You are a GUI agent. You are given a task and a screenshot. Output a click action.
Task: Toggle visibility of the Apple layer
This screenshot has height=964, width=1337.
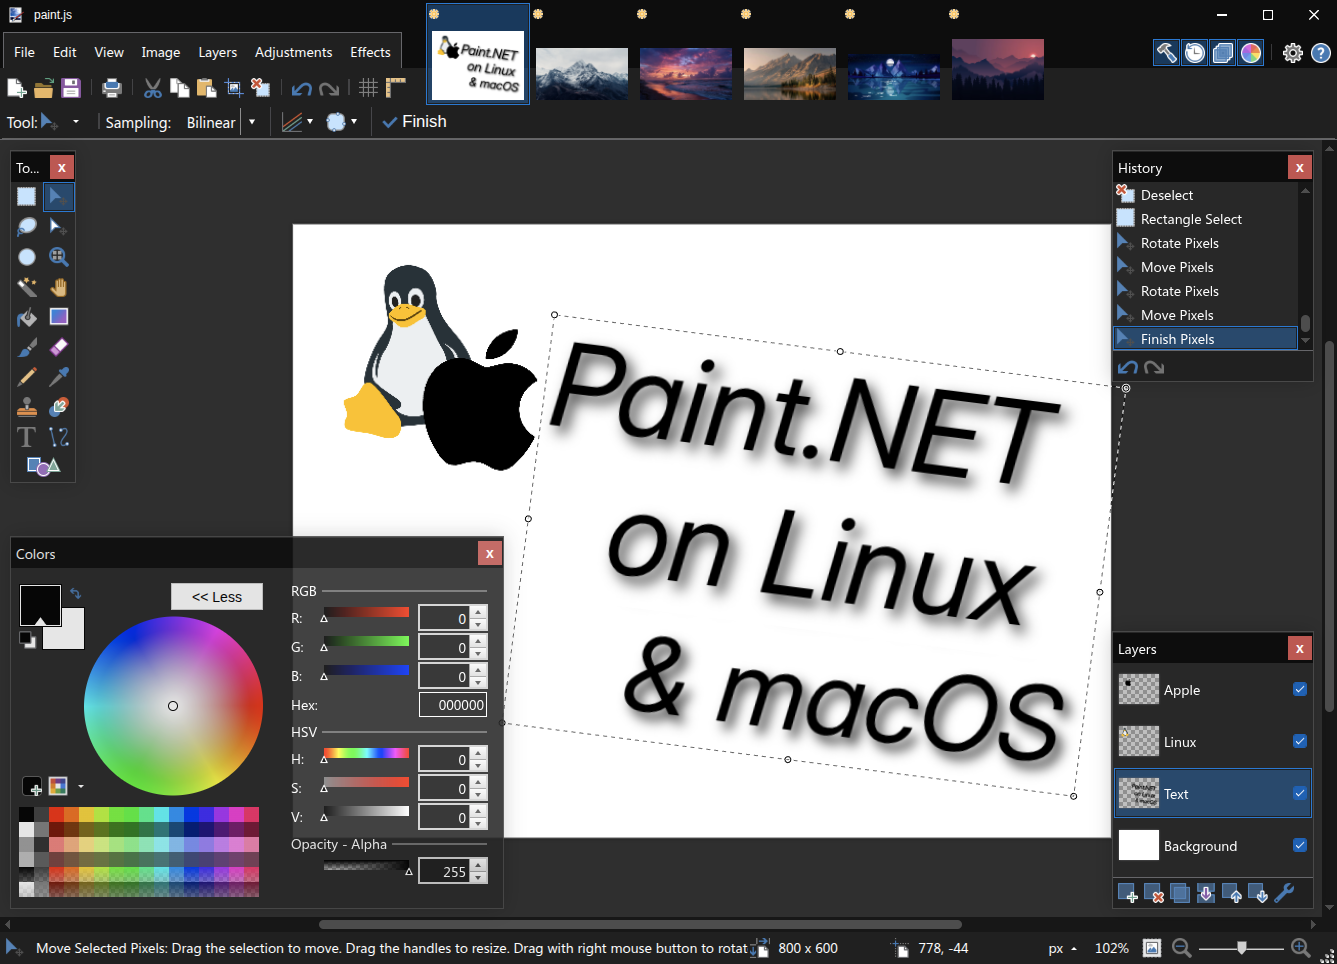1300,689
